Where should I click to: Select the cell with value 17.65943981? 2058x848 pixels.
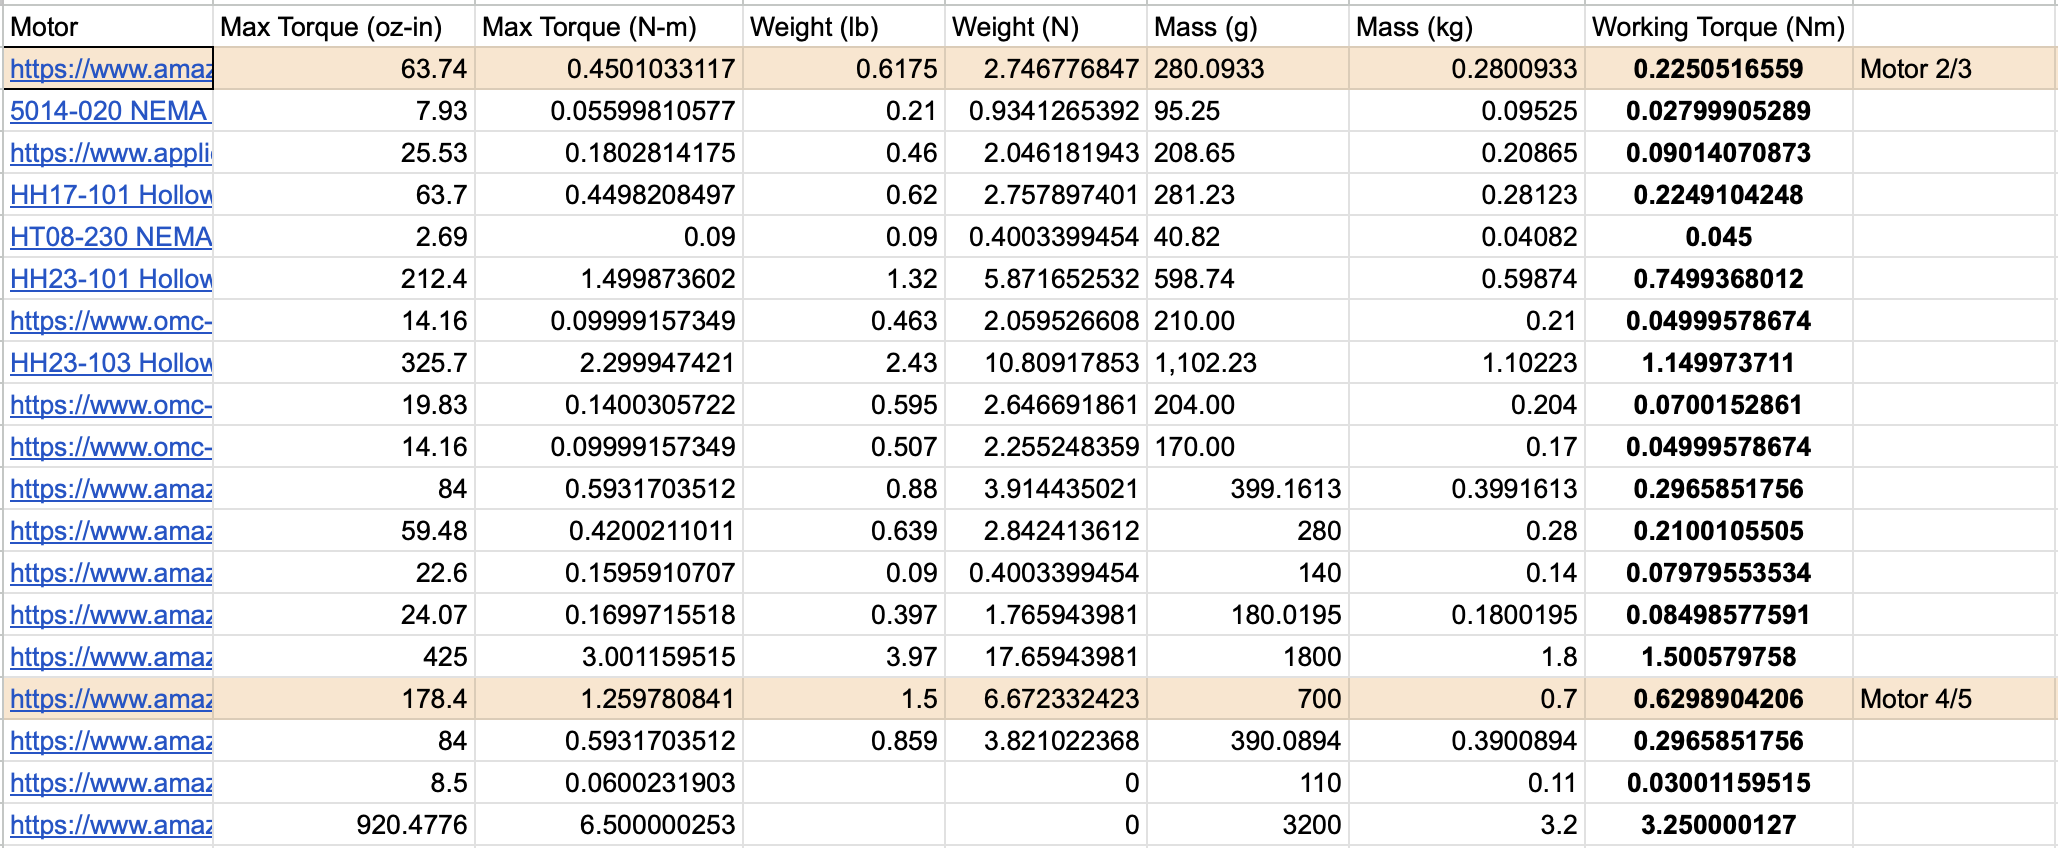click(x=1046, y=657)
